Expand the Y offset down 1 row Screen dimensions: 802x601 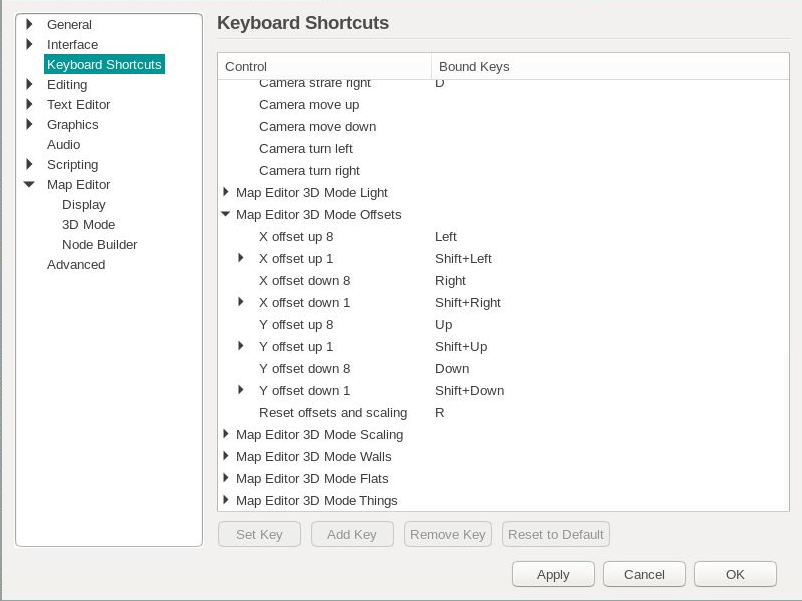pos(241,390)
